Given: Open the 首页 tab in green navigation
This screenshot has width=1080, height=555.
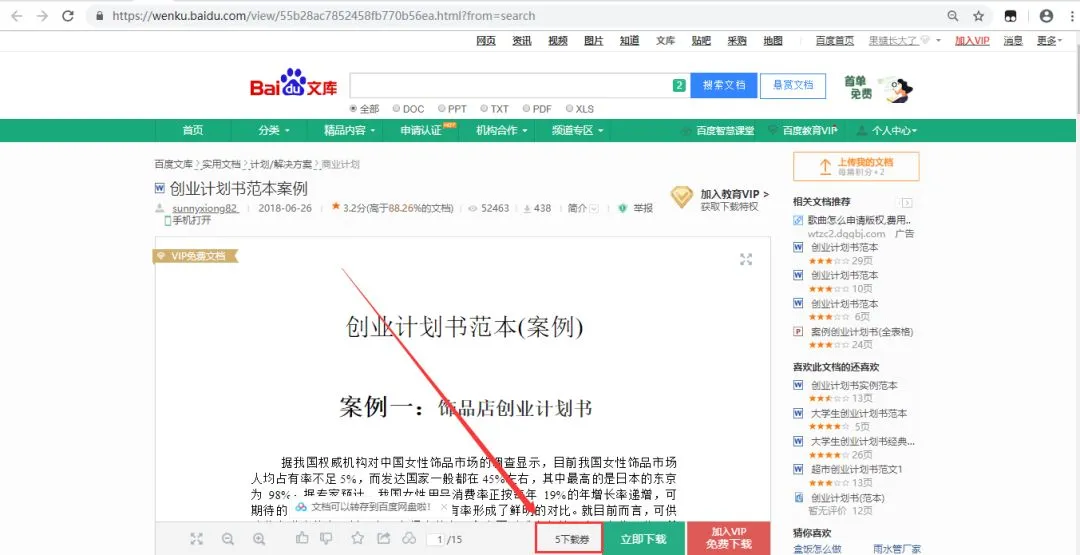Looking at the screenshot, I should pos(193,130).
